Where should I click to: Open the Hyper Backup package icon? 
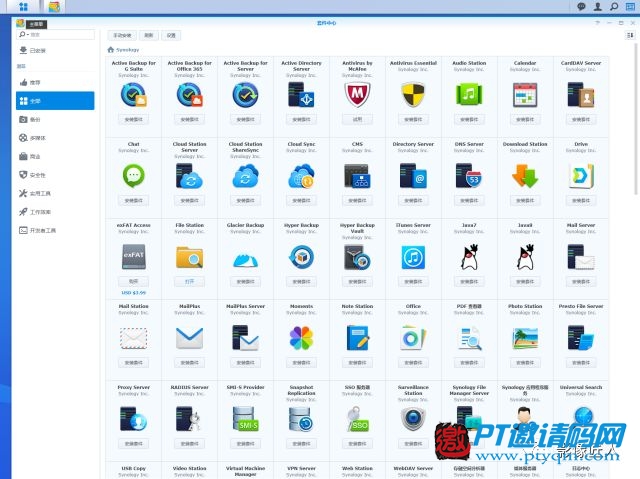click(301, 257)
